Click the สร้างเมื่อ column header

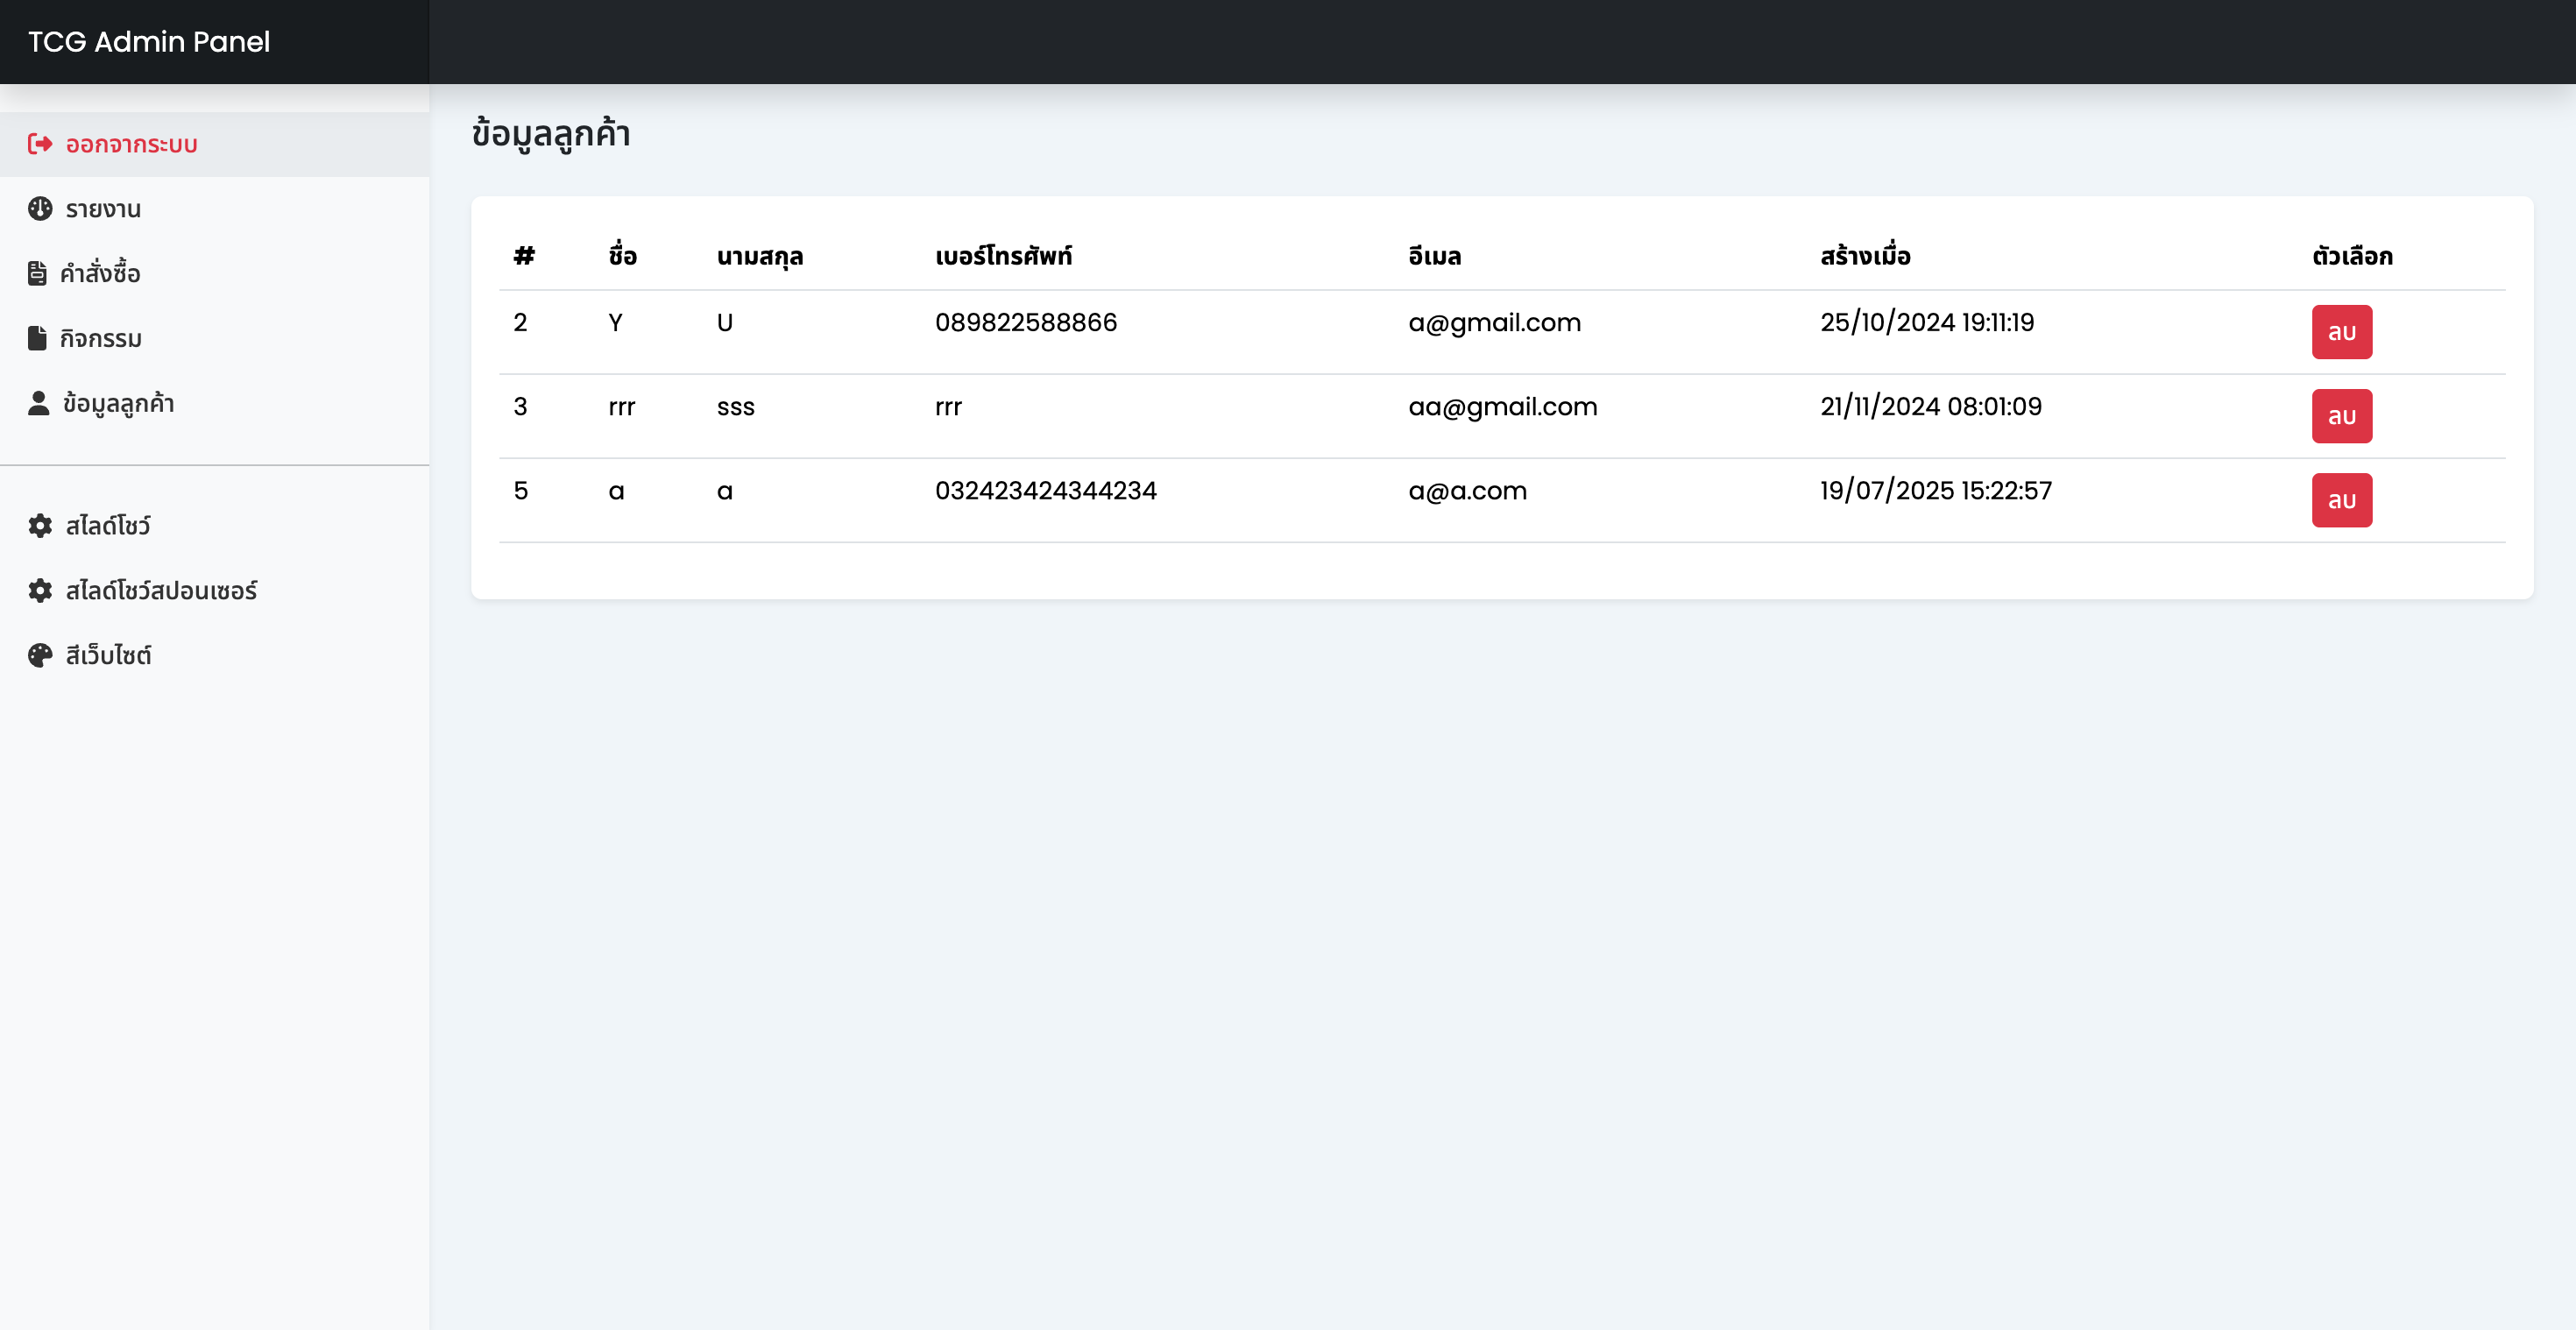pos(1865,256)
